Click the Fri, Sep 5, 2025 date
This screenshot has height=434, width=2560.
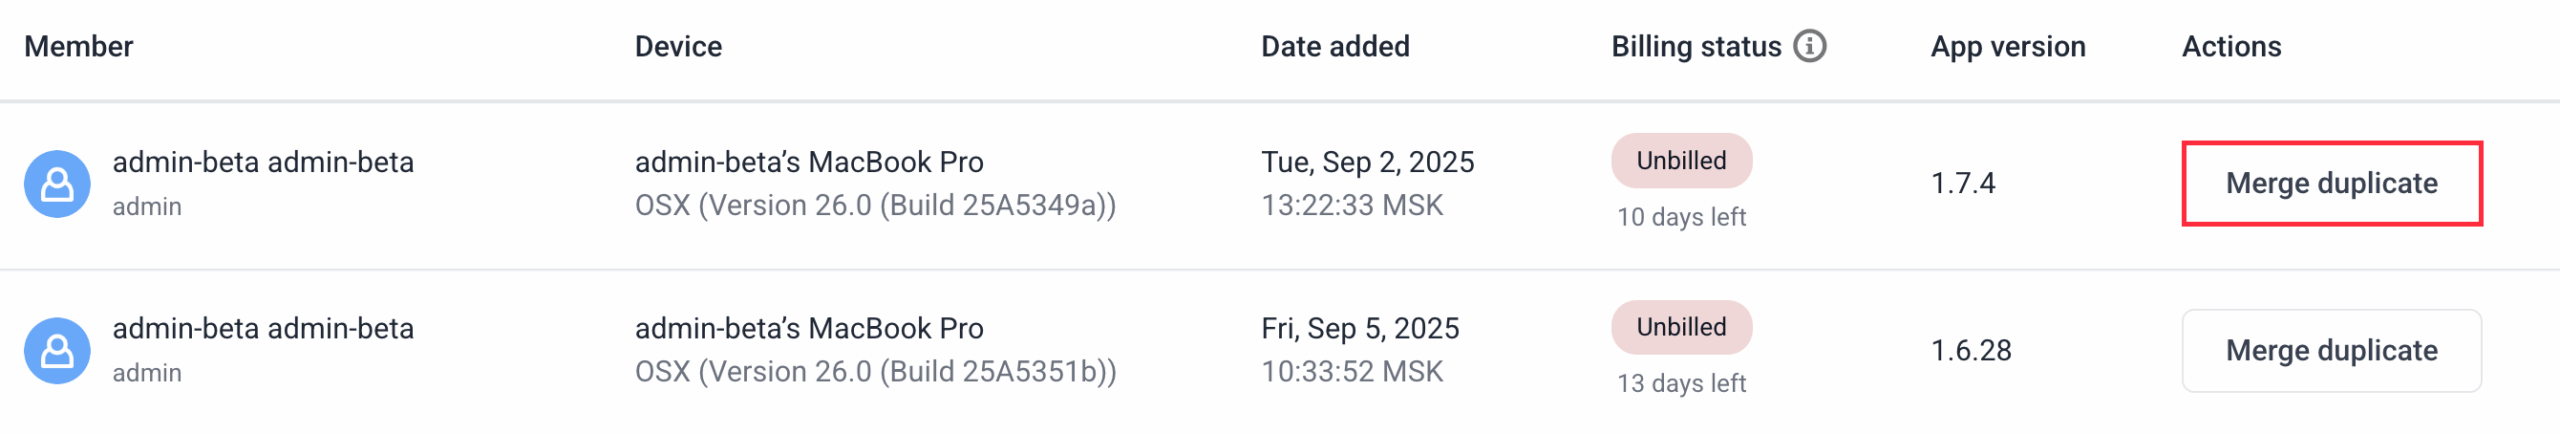pyautogui.click(x=1360, y=328)
